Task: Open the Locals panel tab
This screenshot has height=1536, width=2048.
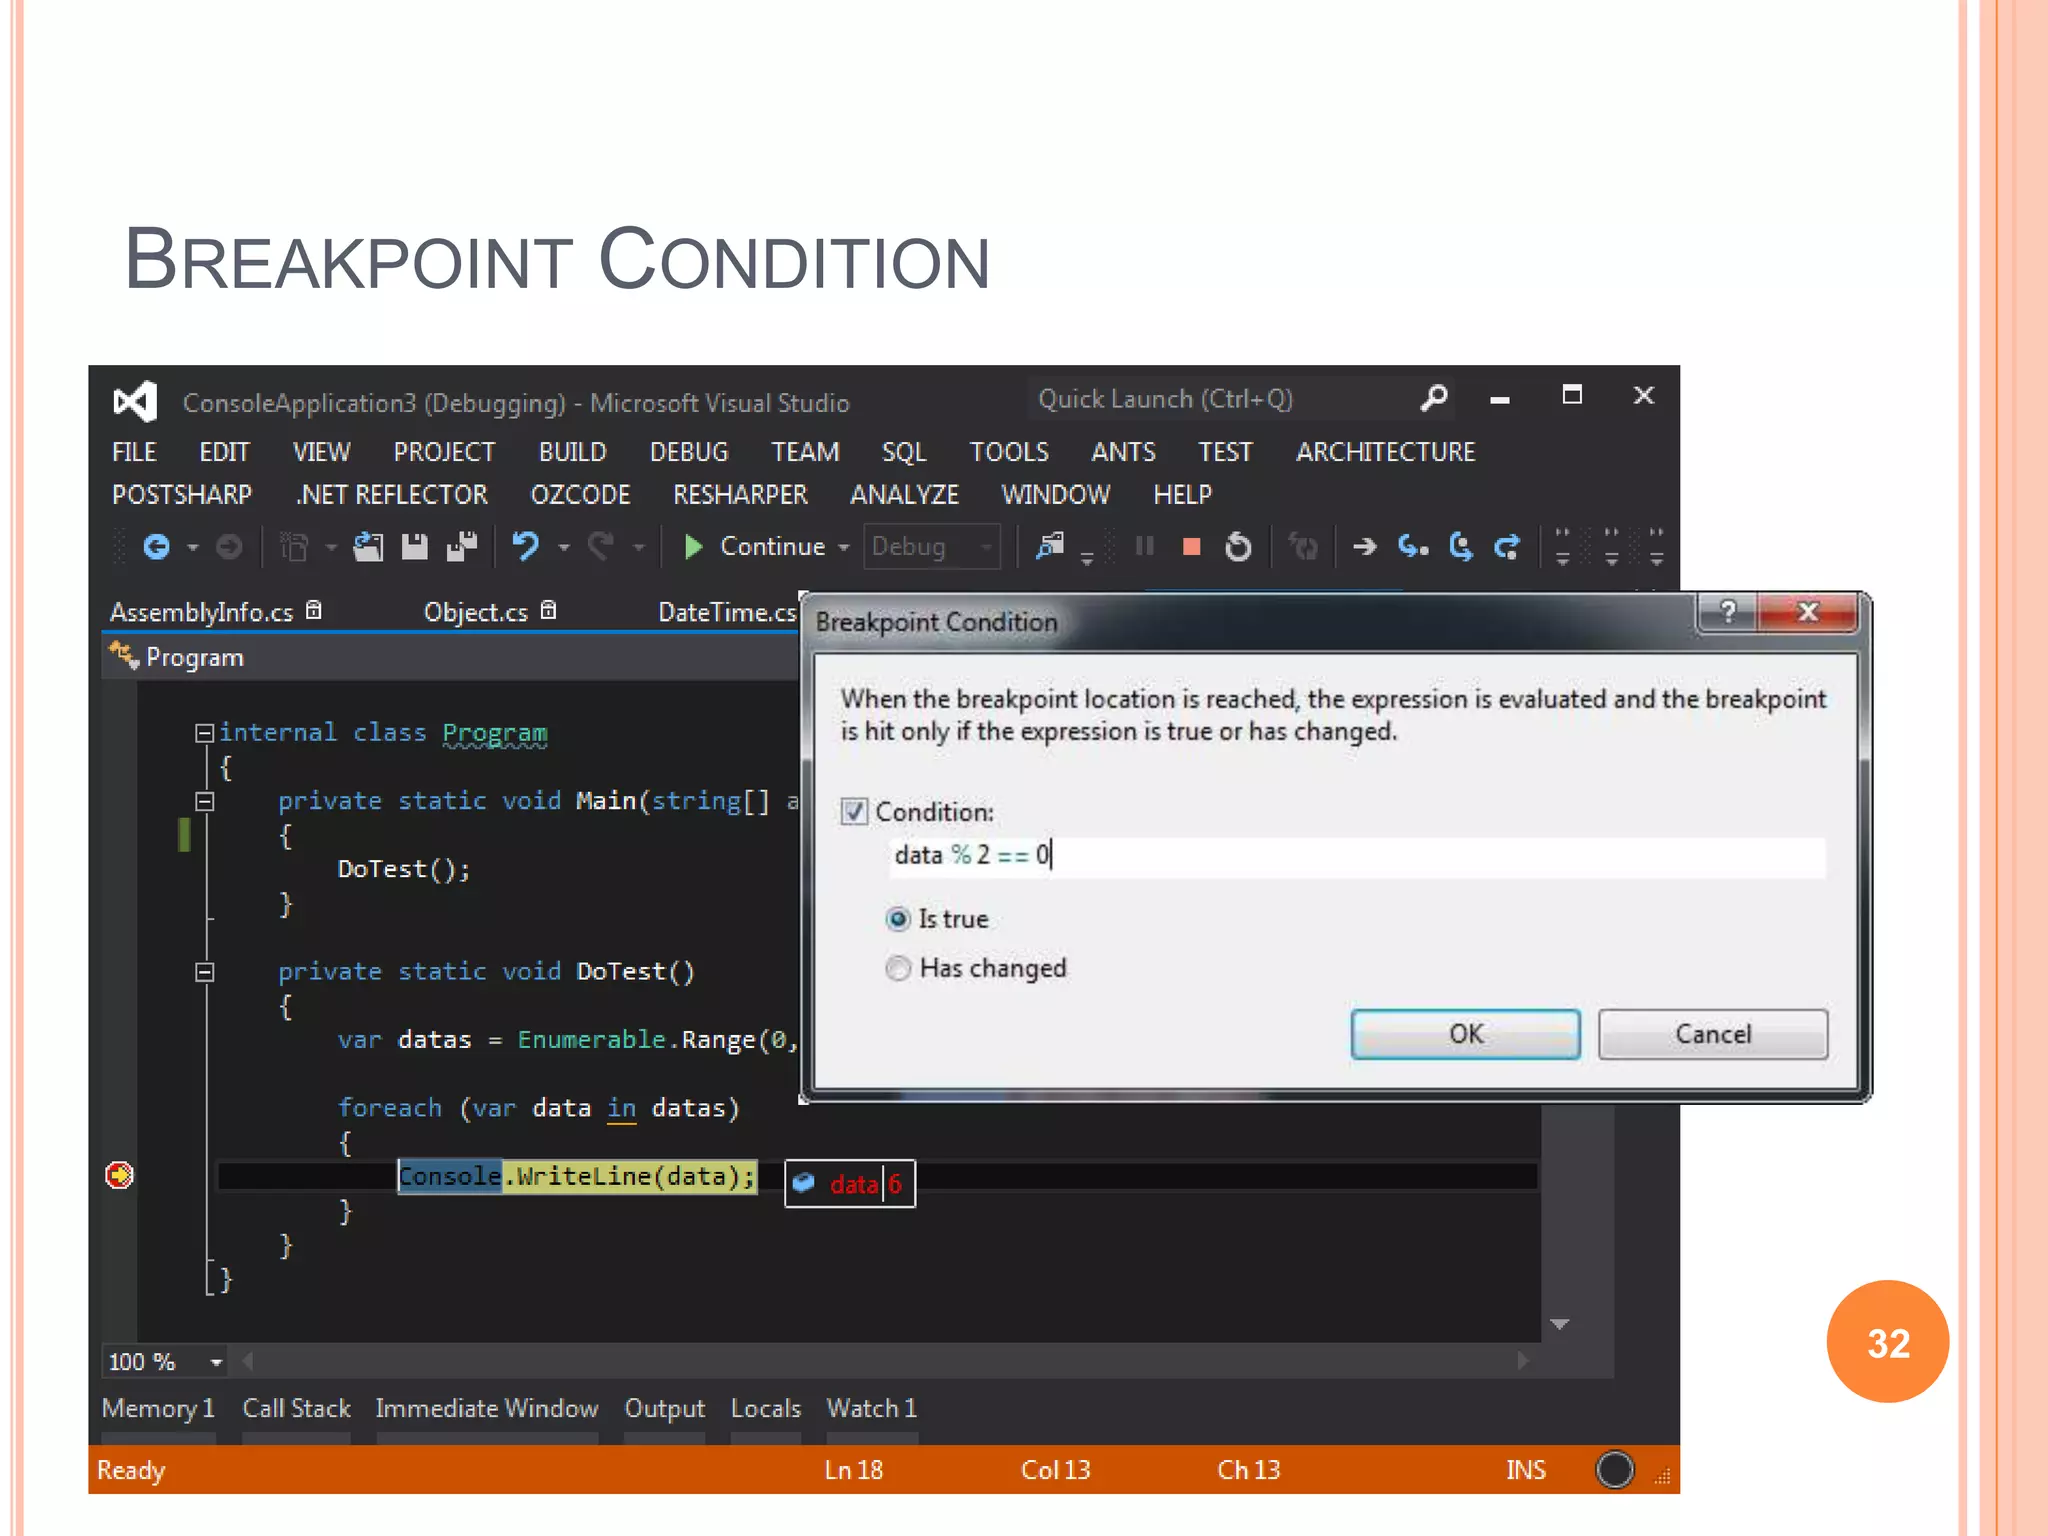Action: [766, 1408]
